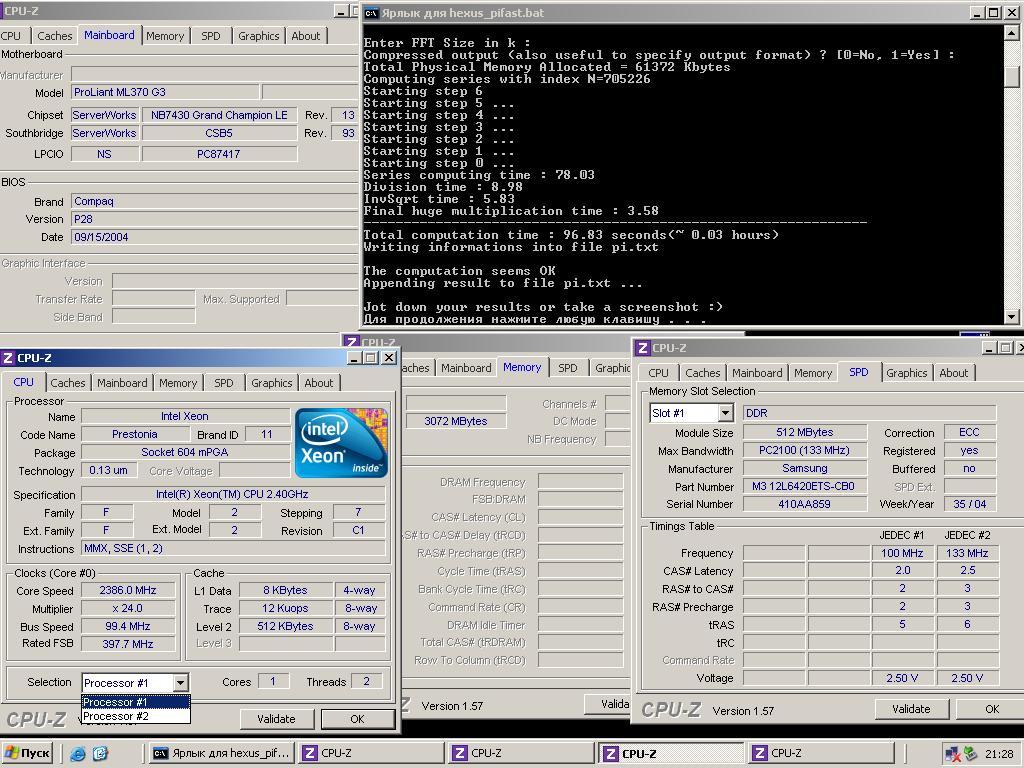Open the Processor selection dropdown arrow

pos(180,683)
